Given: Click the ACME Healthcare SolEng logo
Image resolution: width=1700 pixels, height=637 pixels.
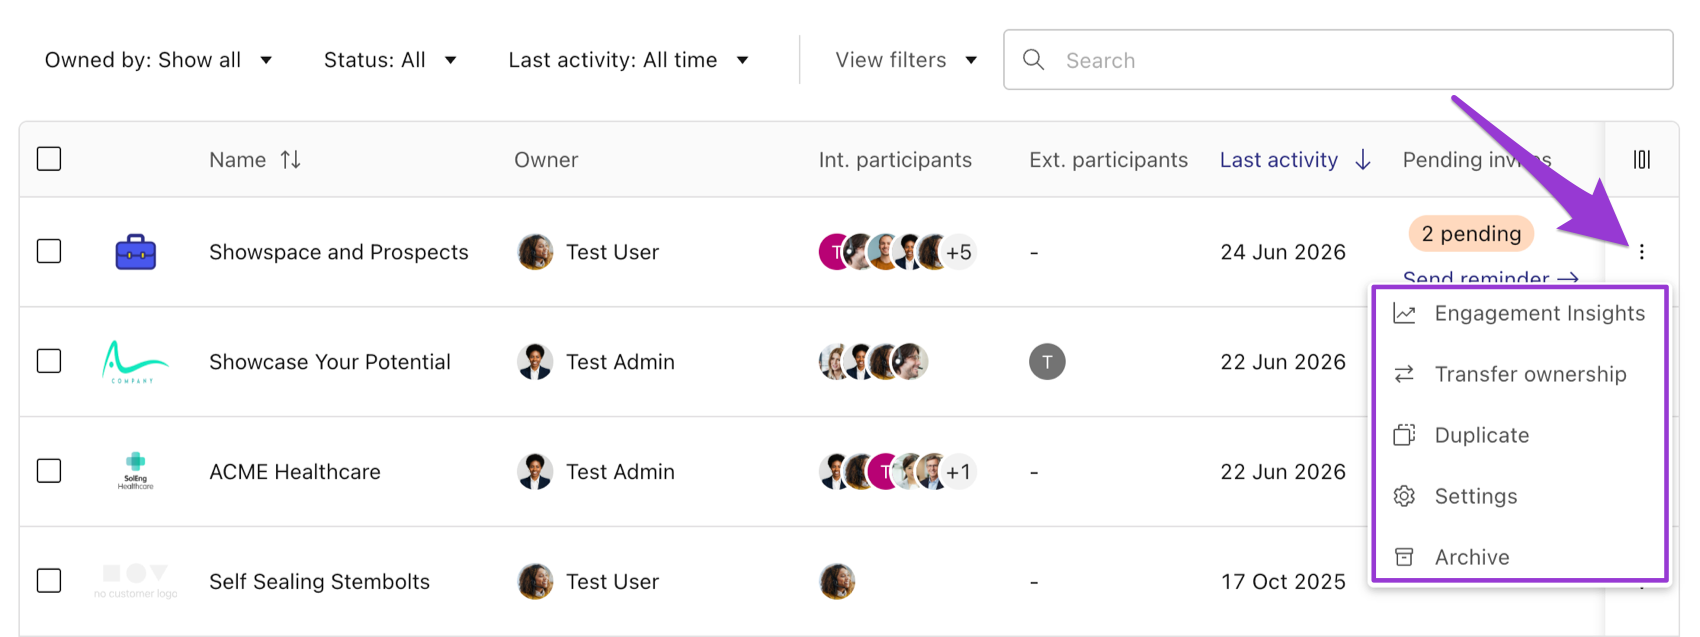Looking at the screenshot, I should pyautogui.click(x=136, y=471).
